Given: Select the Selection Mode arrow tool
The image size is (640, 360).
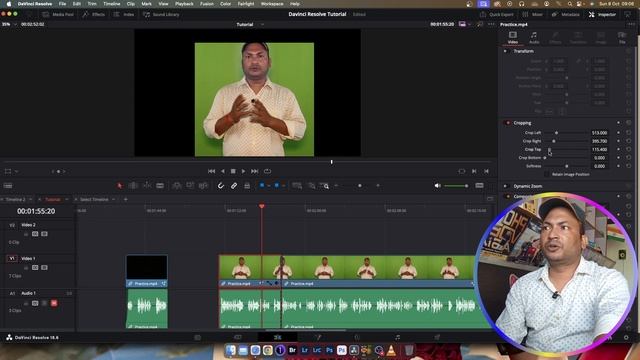Looking at the screenshot, I should point(120,186).
